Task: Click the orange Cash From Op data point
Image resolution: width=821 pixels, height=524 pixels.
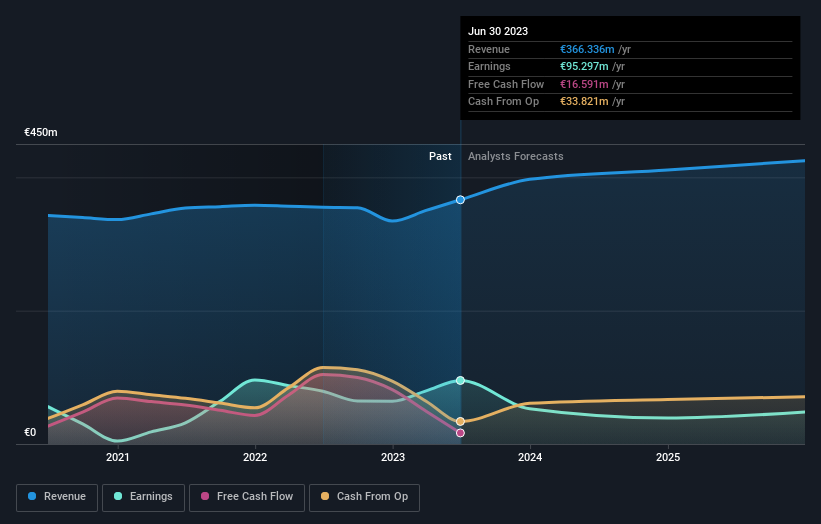Action: (x=460, y=421)
